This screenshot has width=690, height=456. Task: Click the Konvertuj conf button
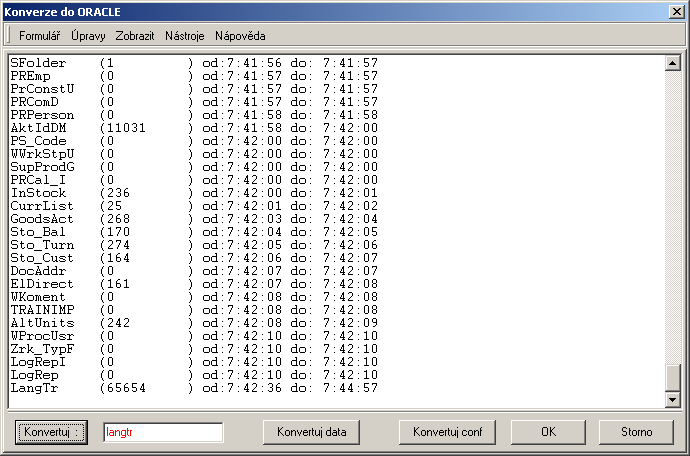tap(448, 432)
